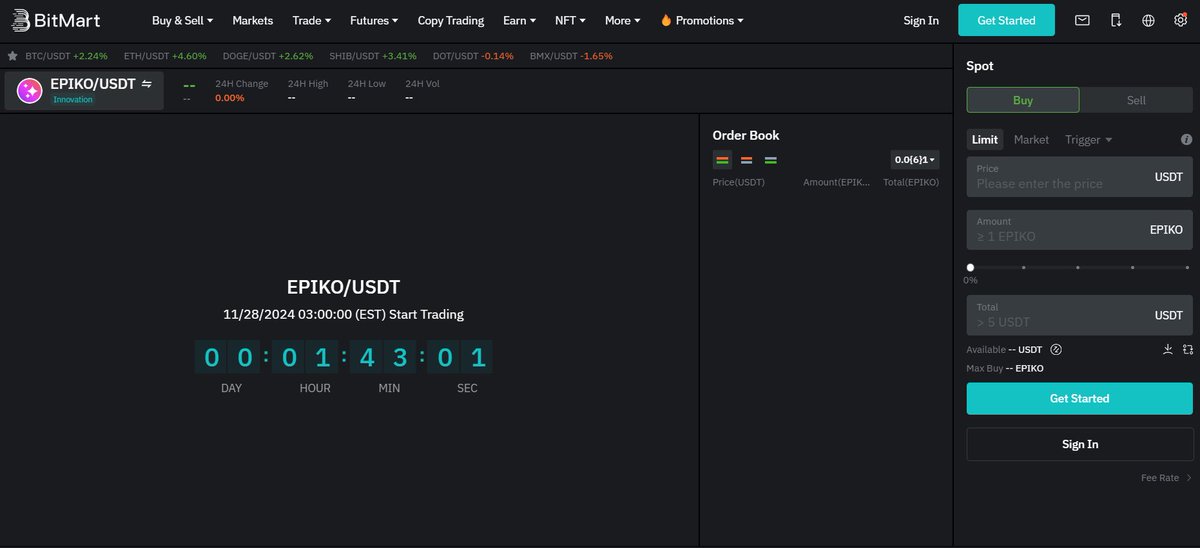Screen dimensions: 1200x548
Task: Click the Innovation tag under EPIKO/USDT
Action: [73, 100]
